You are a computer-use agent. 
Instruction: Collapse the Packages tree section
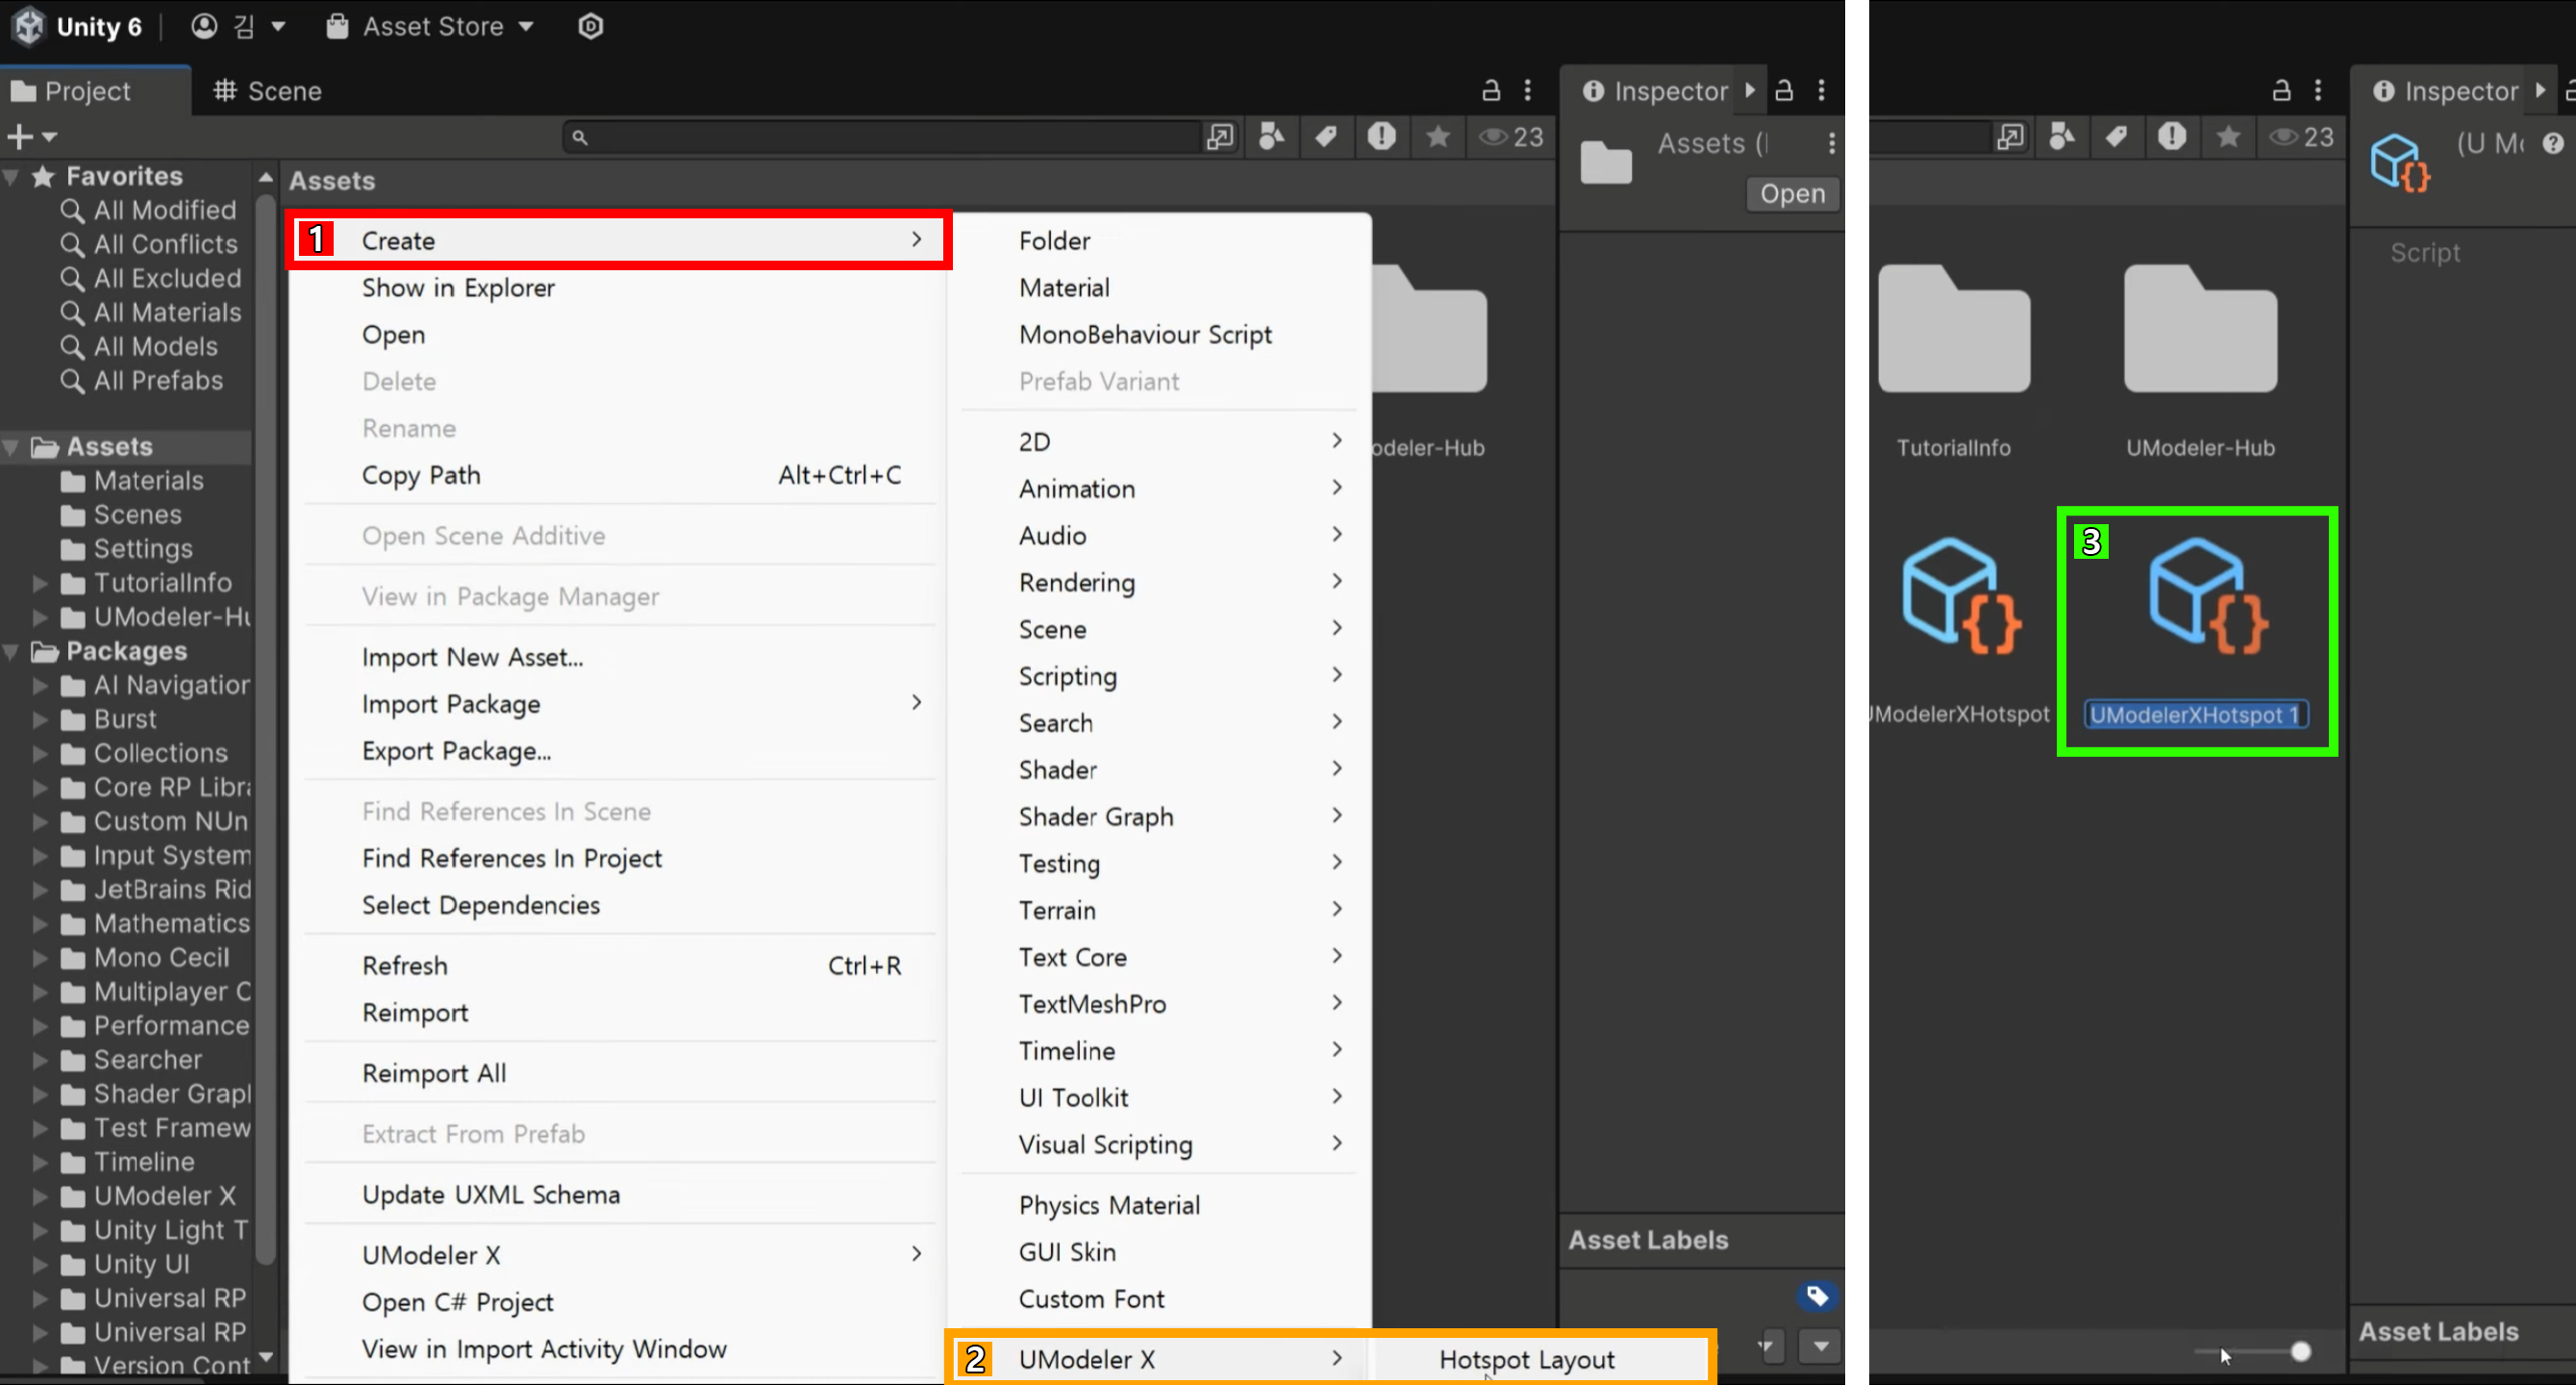pyautogui.click(x=11, y=651)
